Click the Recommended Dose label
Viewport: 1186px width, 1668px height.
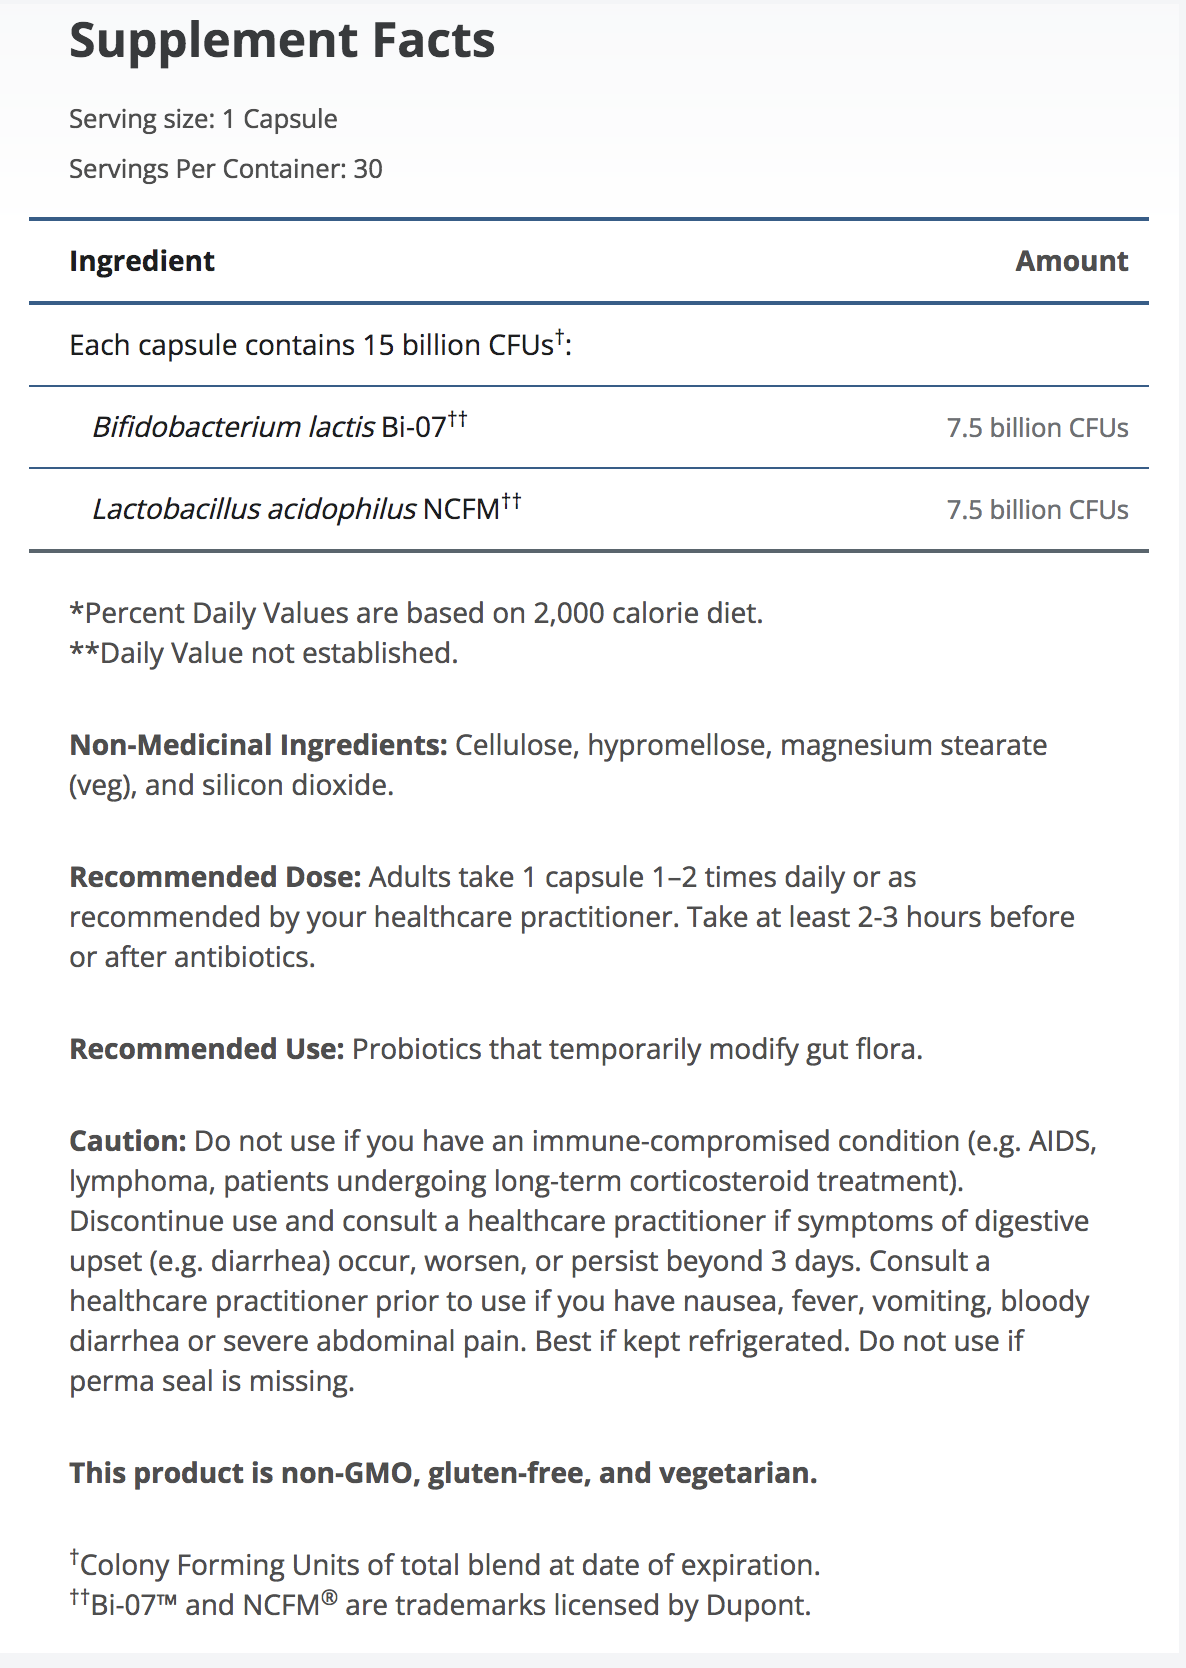click(215, 877)
